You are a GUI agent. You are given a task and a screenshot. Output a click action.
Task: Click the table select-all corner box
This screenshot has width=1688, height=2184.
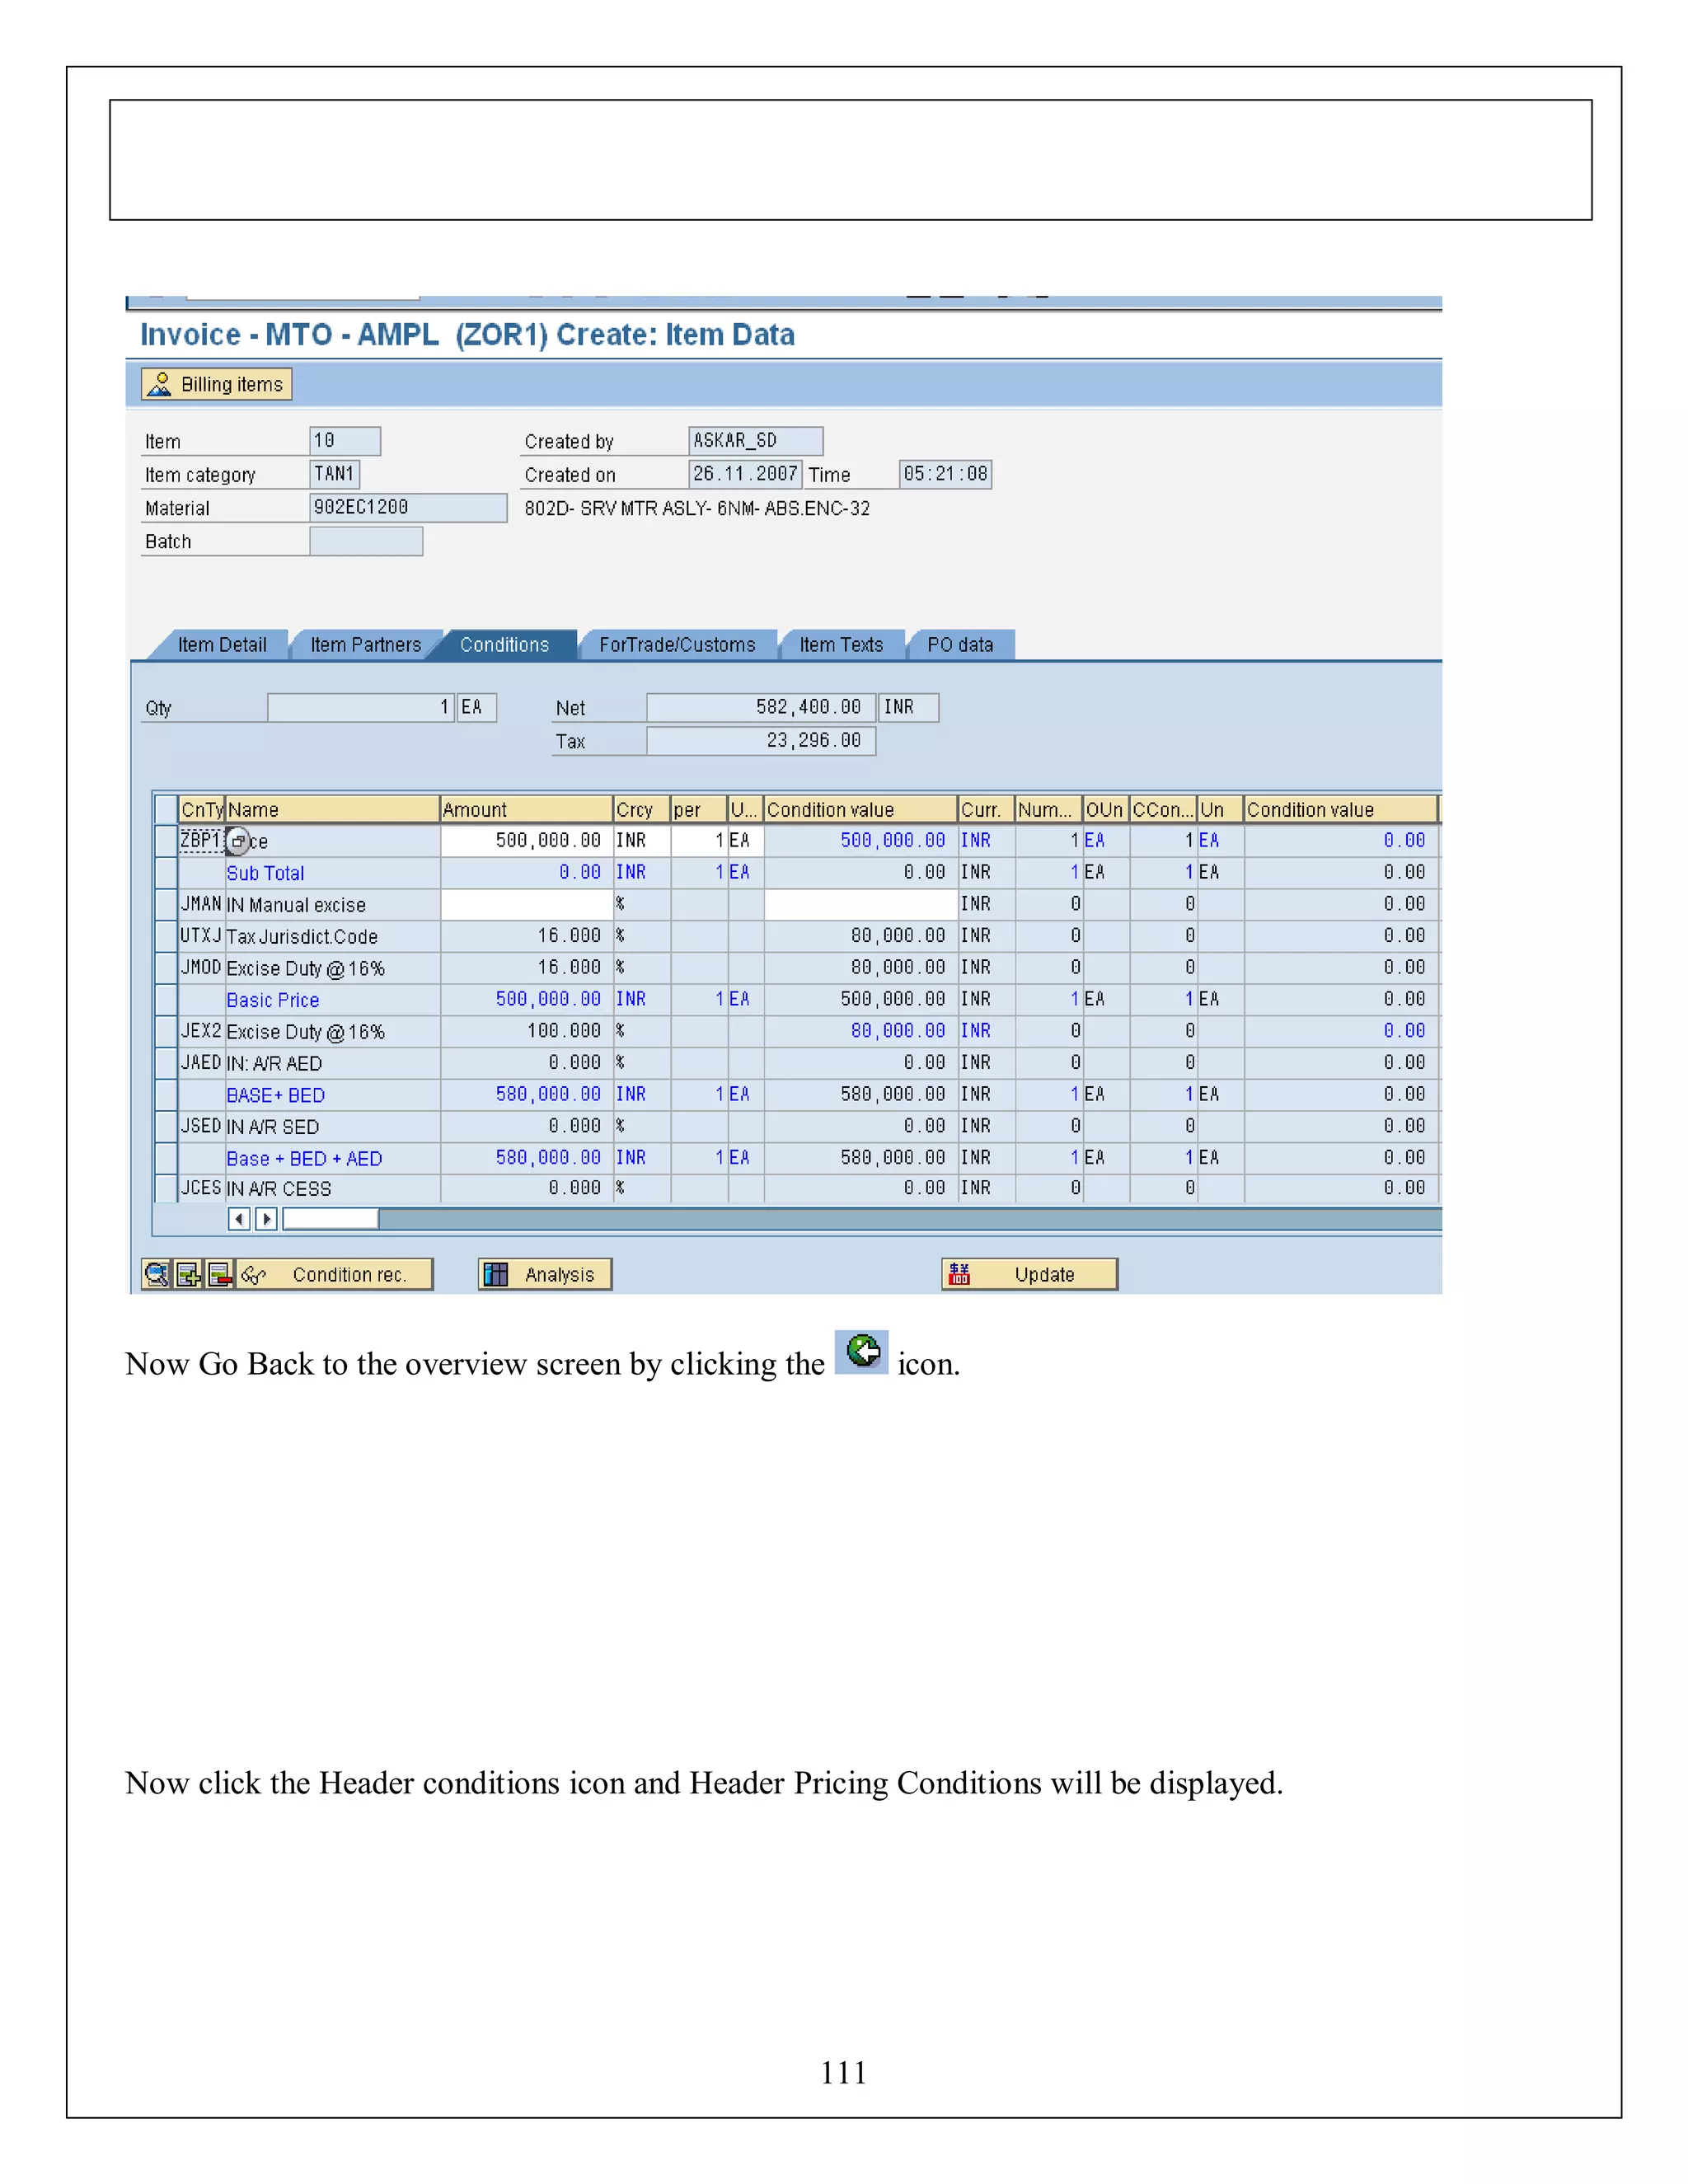pos(166,809)
